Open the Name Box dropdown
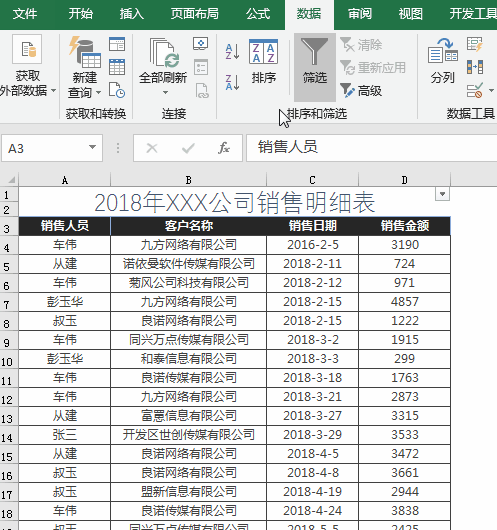The height and width of the screenshot is (530, 497). (x=92, y=147)
